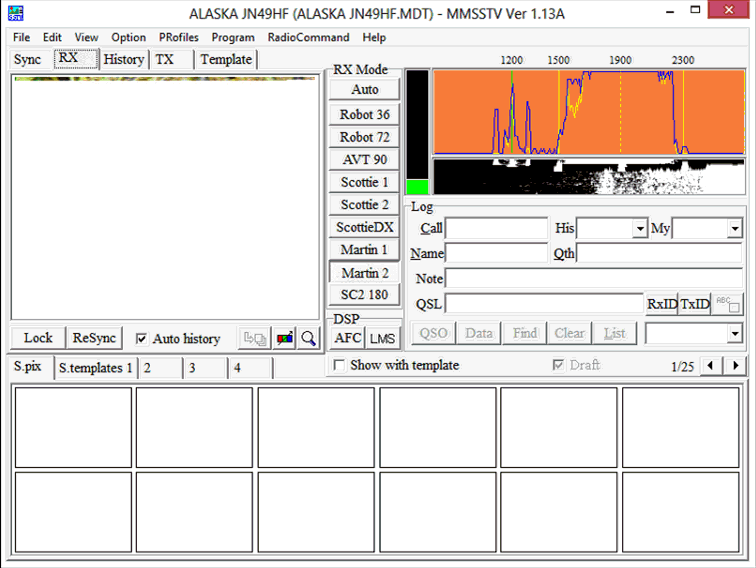Select Scottie 1 RX mode
The image size is (756, 568).
coord(364,182)
